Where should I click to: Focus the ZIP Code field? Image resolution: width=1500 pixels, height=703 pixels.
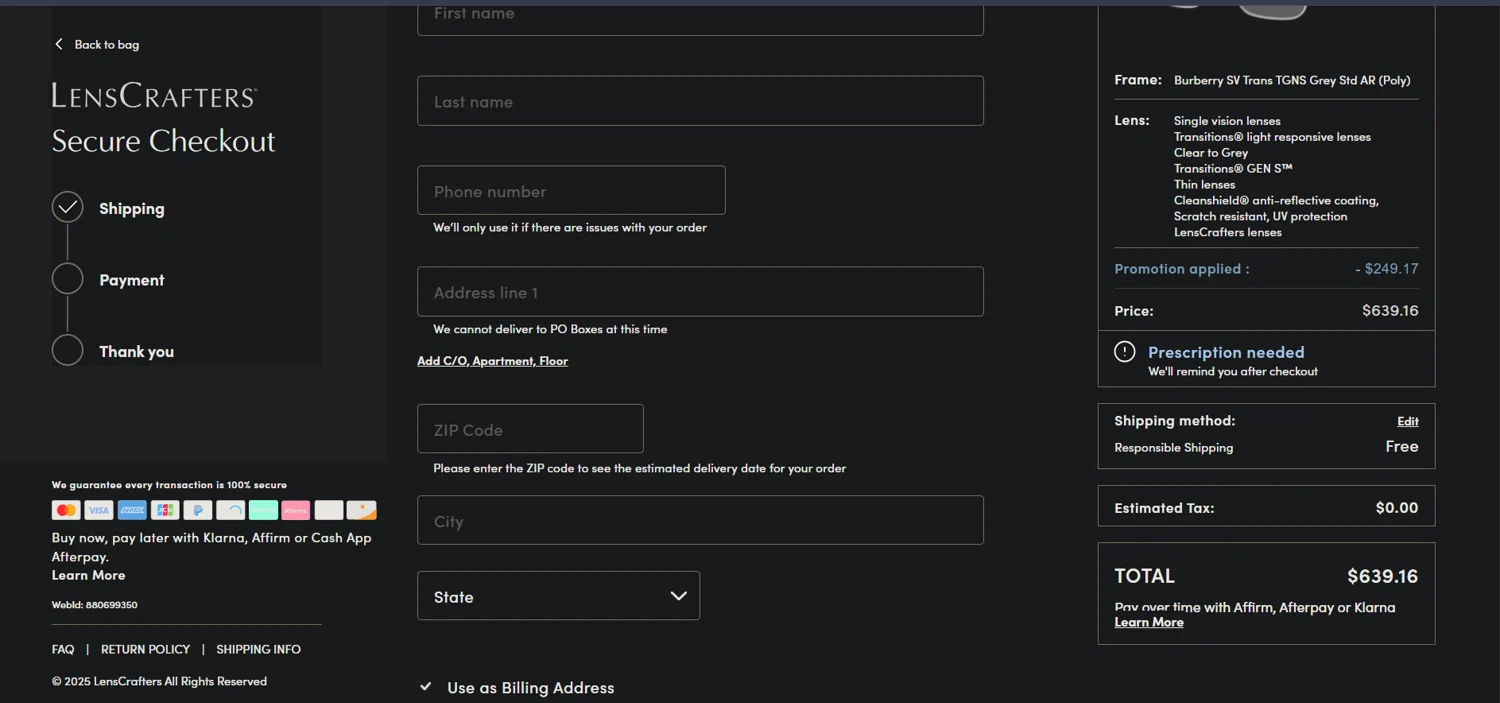(x=530, y=429)
